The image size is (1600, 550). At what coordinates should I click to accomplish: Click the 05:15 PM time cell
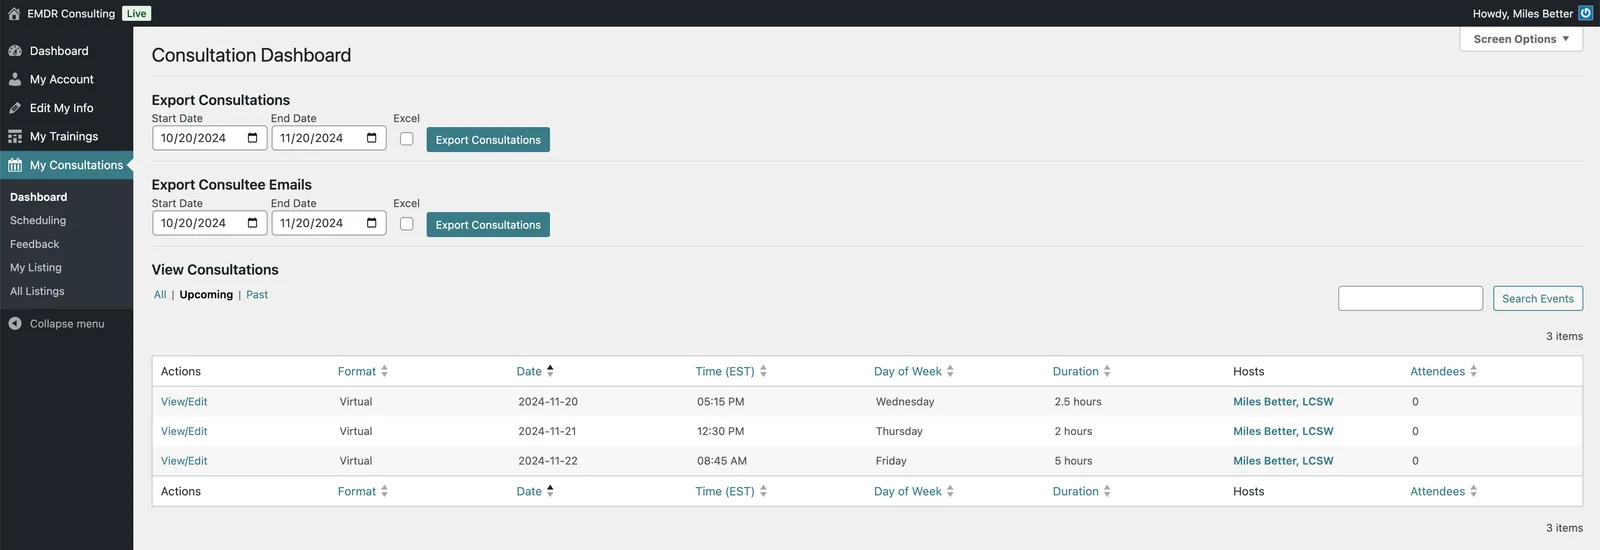tap(720, 402)
